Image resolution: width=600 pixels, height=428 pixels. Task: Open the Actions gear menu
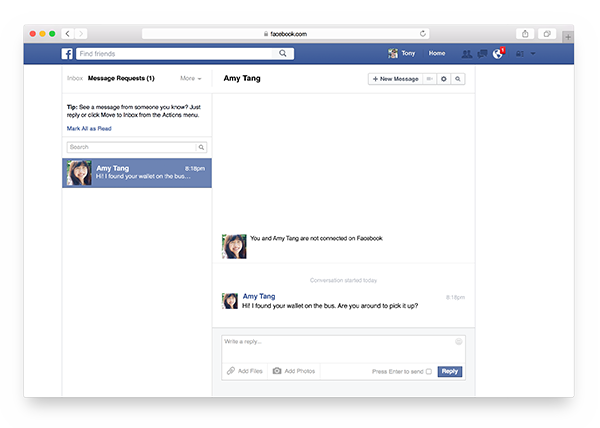coord(443,79)
